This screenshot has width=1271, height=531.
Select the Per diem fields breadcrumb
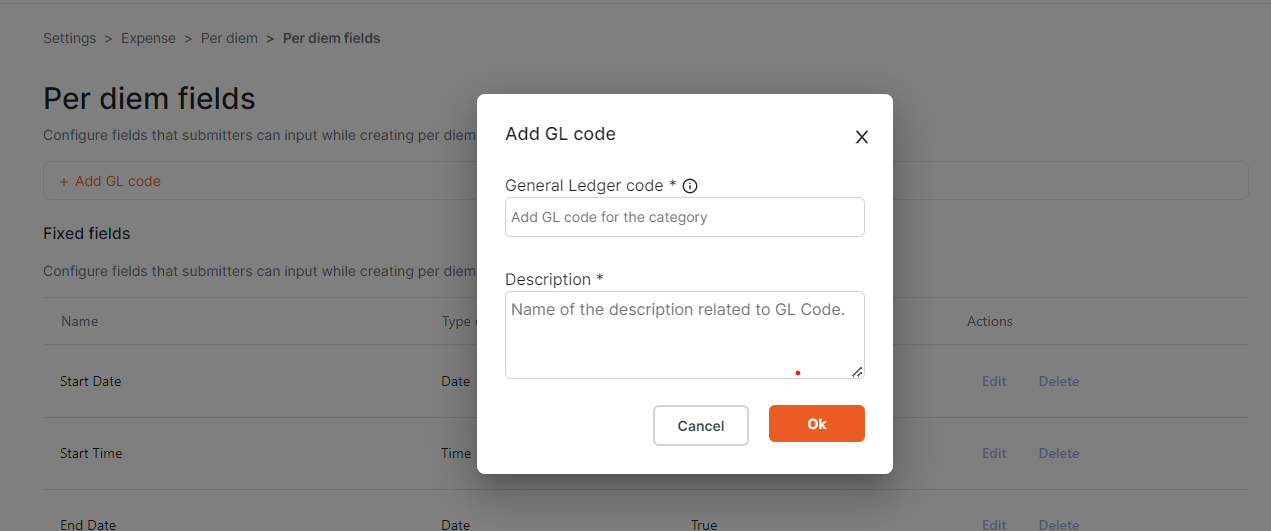[332, 38]
